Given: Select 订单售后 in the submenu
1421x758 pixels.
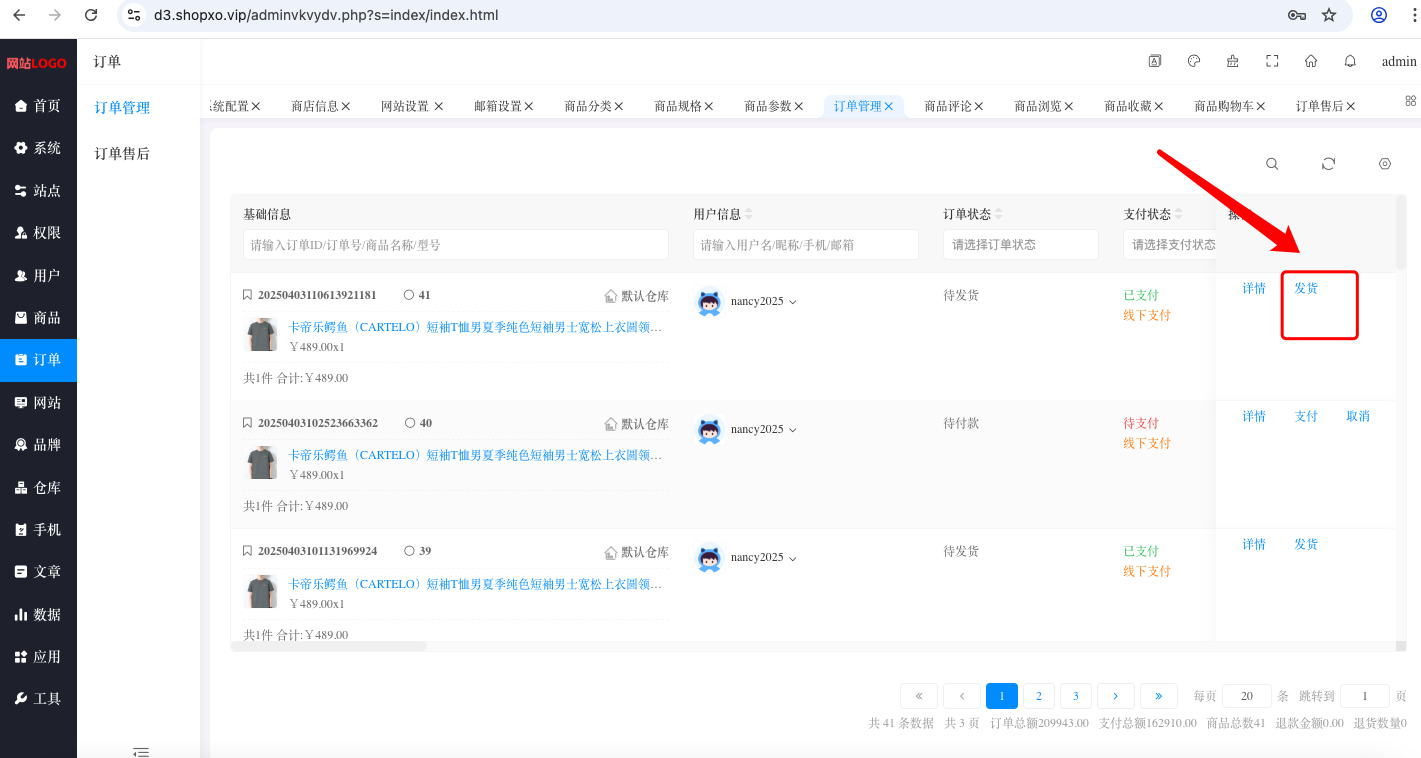Looking at the screenshot, I should pos(122,153).
